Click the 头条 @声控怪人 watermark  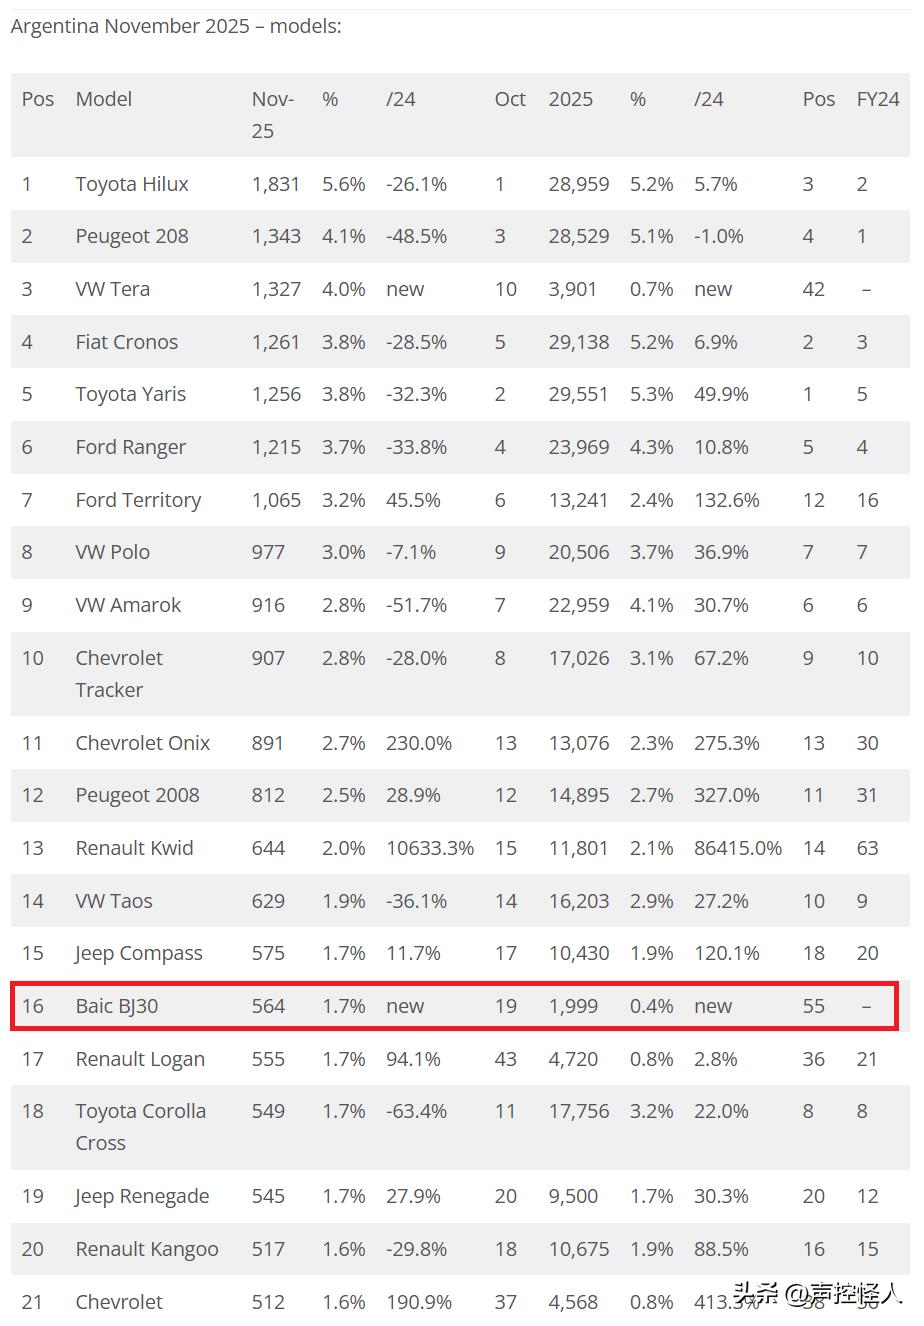tap(818, 1294)
